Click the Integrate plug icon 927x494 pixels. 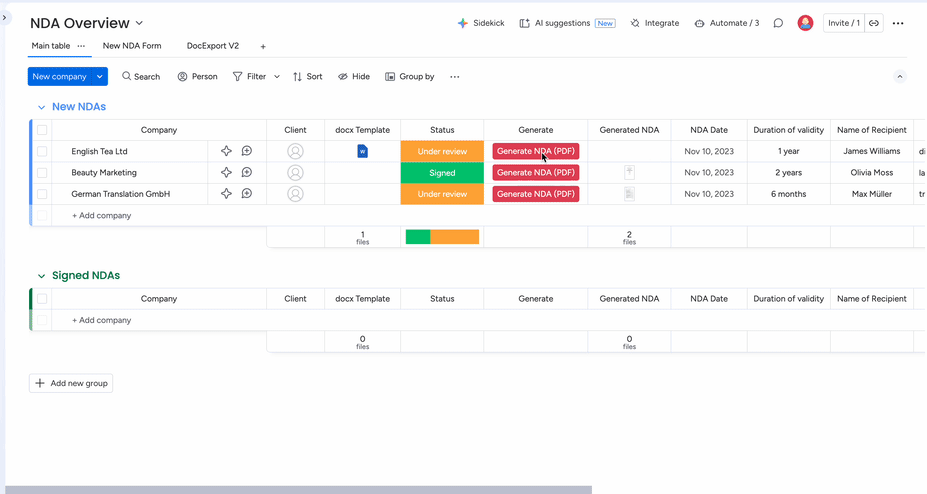point(635,23)
